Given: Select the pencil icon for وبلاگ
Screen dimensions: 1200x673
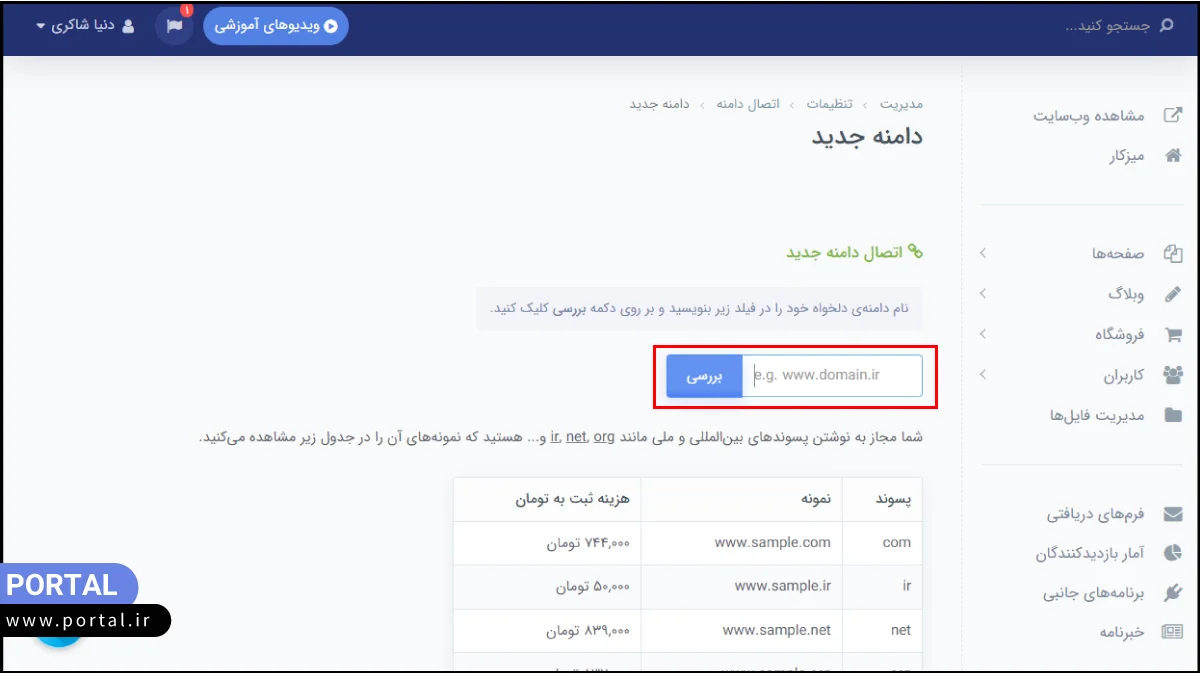Looking at the screenshot, I should tap(1172, 294).
